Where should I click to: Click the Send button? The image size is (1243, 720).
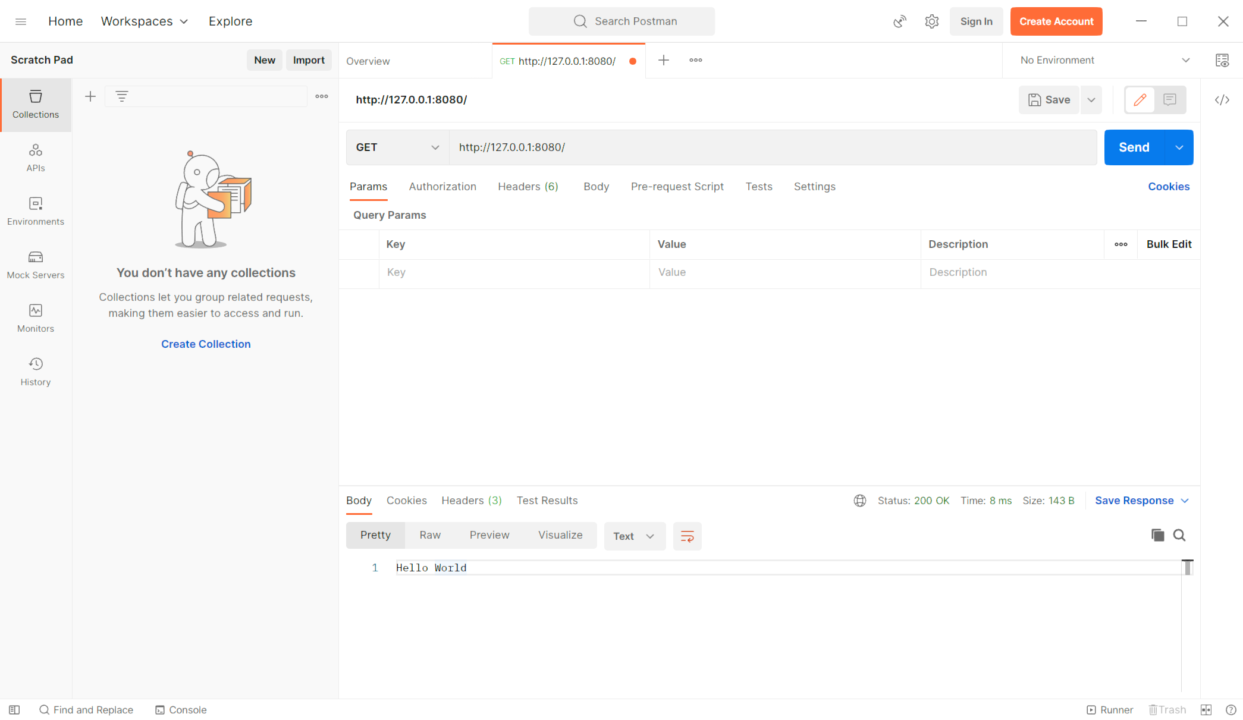tap(1134, 147)
